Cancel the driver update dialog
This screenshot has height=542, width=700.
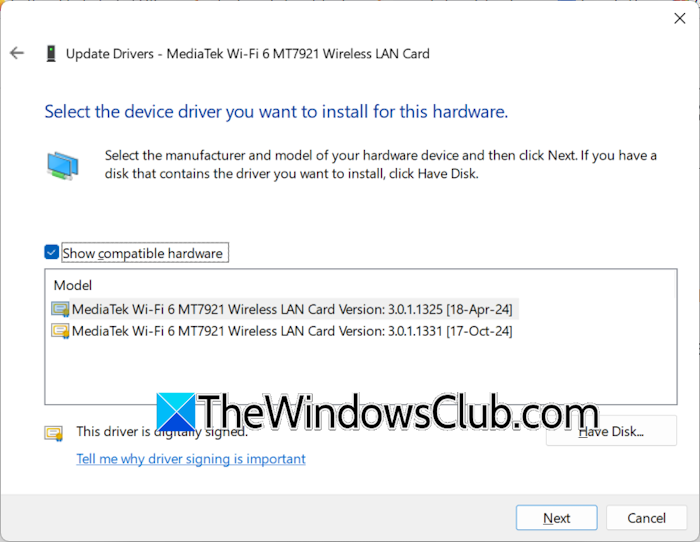(x=646, y=518)
